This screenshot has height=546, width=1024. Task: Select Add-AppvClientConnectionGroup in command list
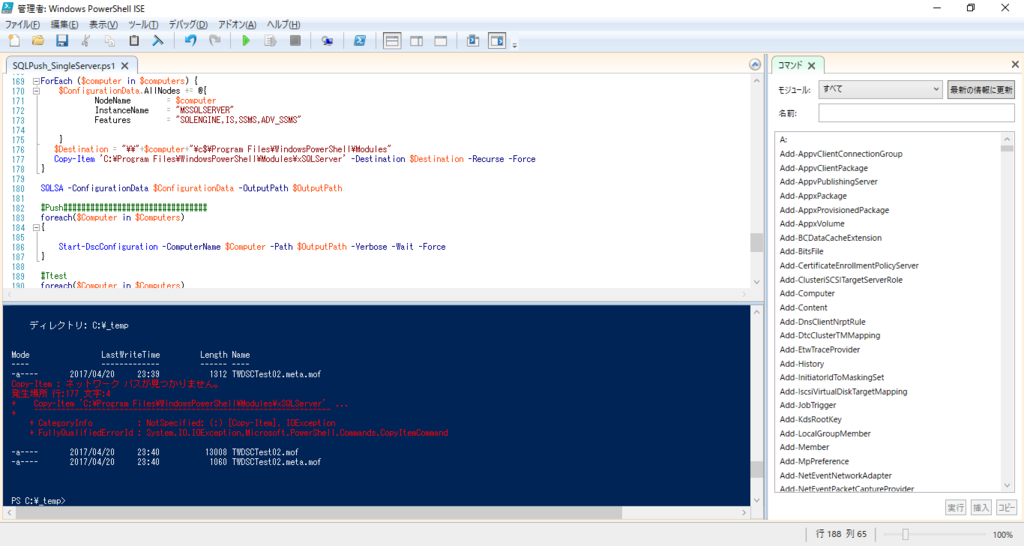point(840,154)
